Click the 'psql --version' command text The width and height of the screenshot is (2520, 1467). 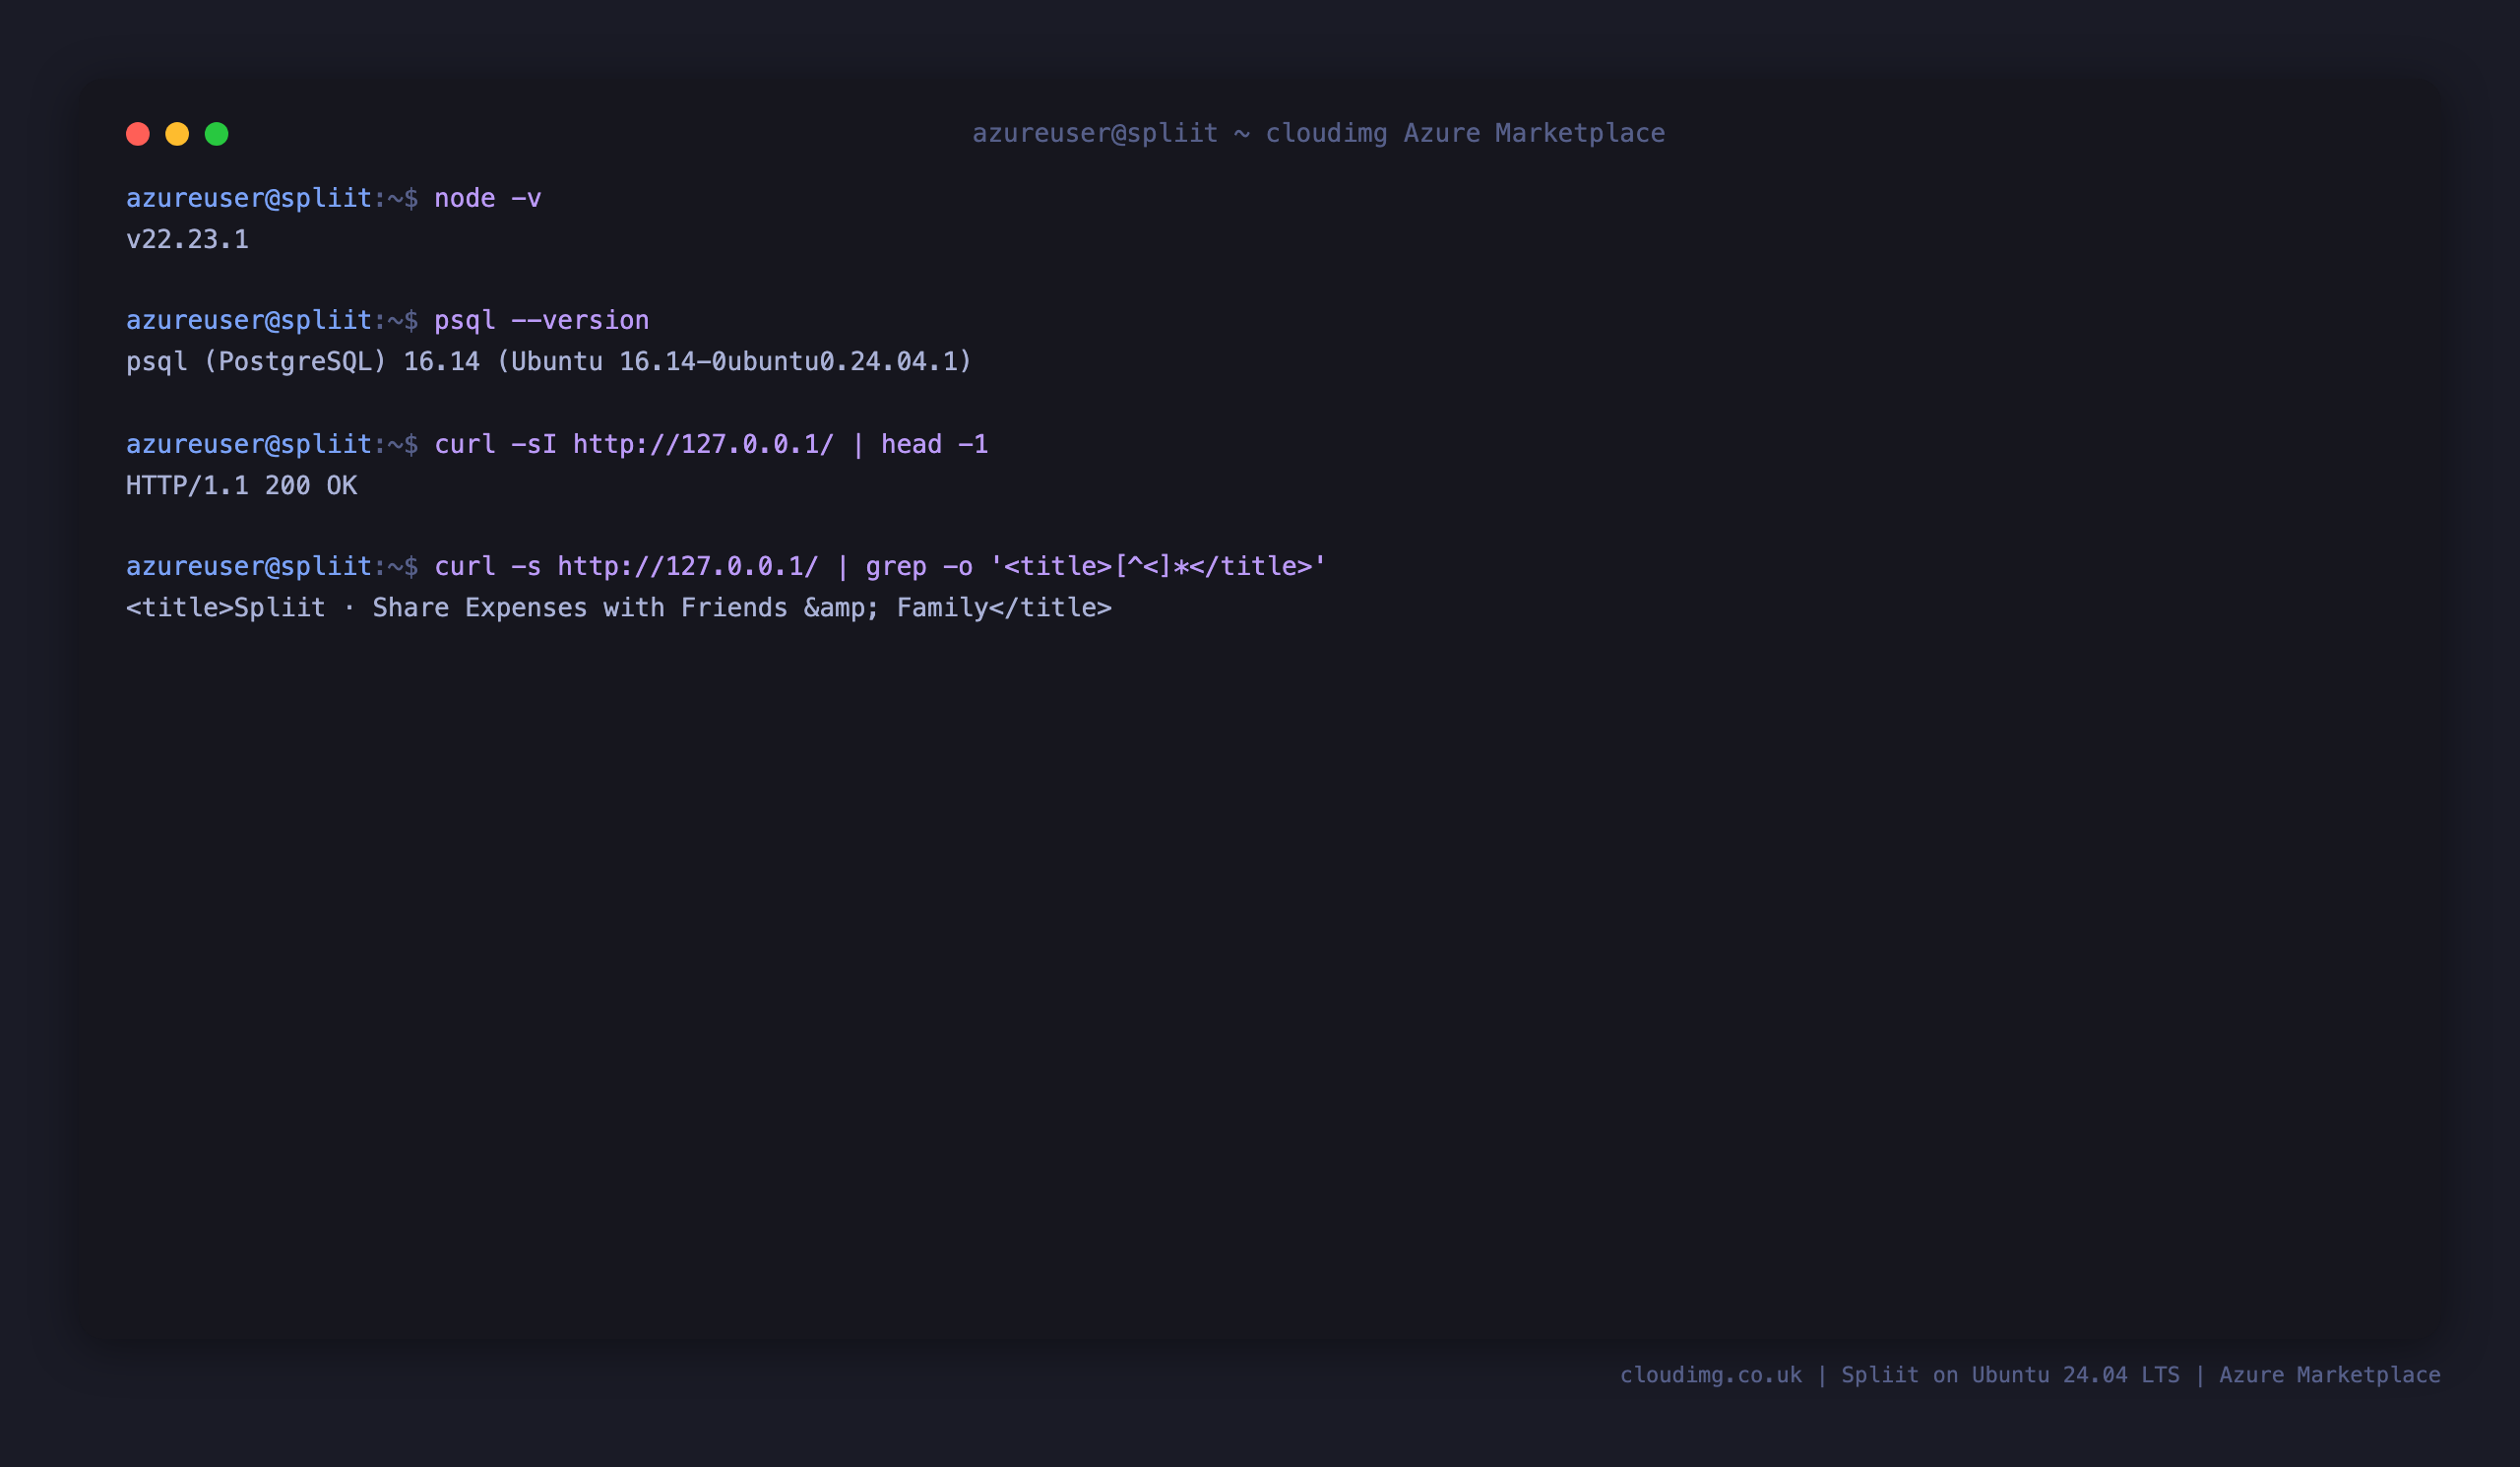[x=542, y=321]
